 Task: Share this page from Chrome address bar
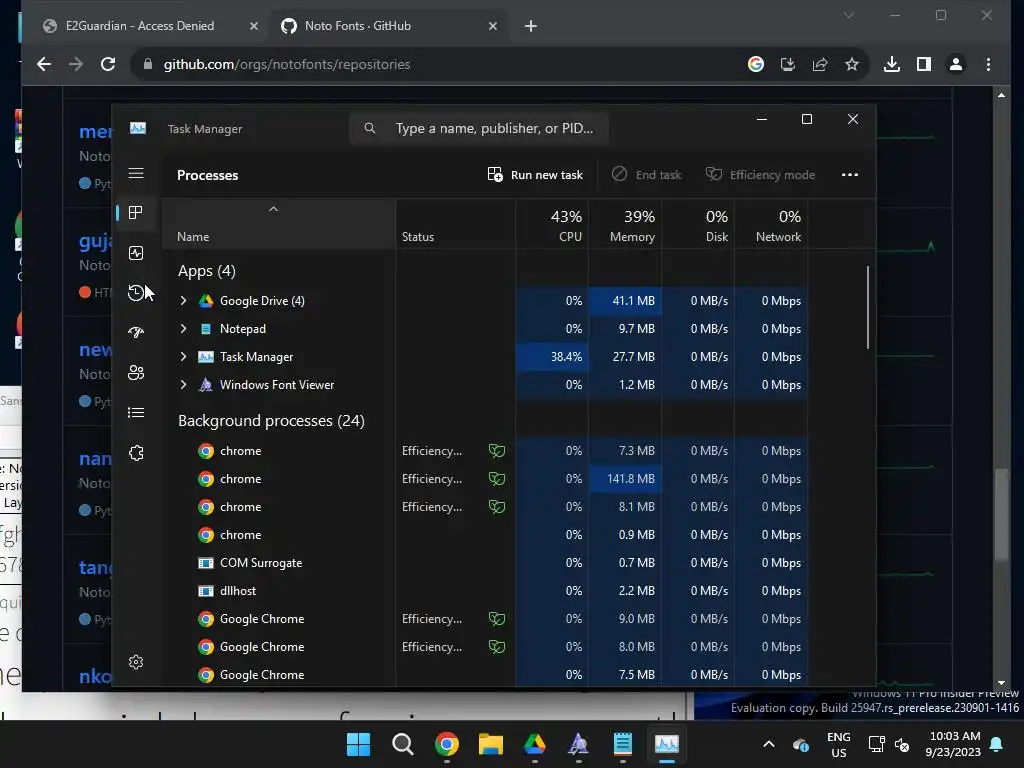pos(820,64)
